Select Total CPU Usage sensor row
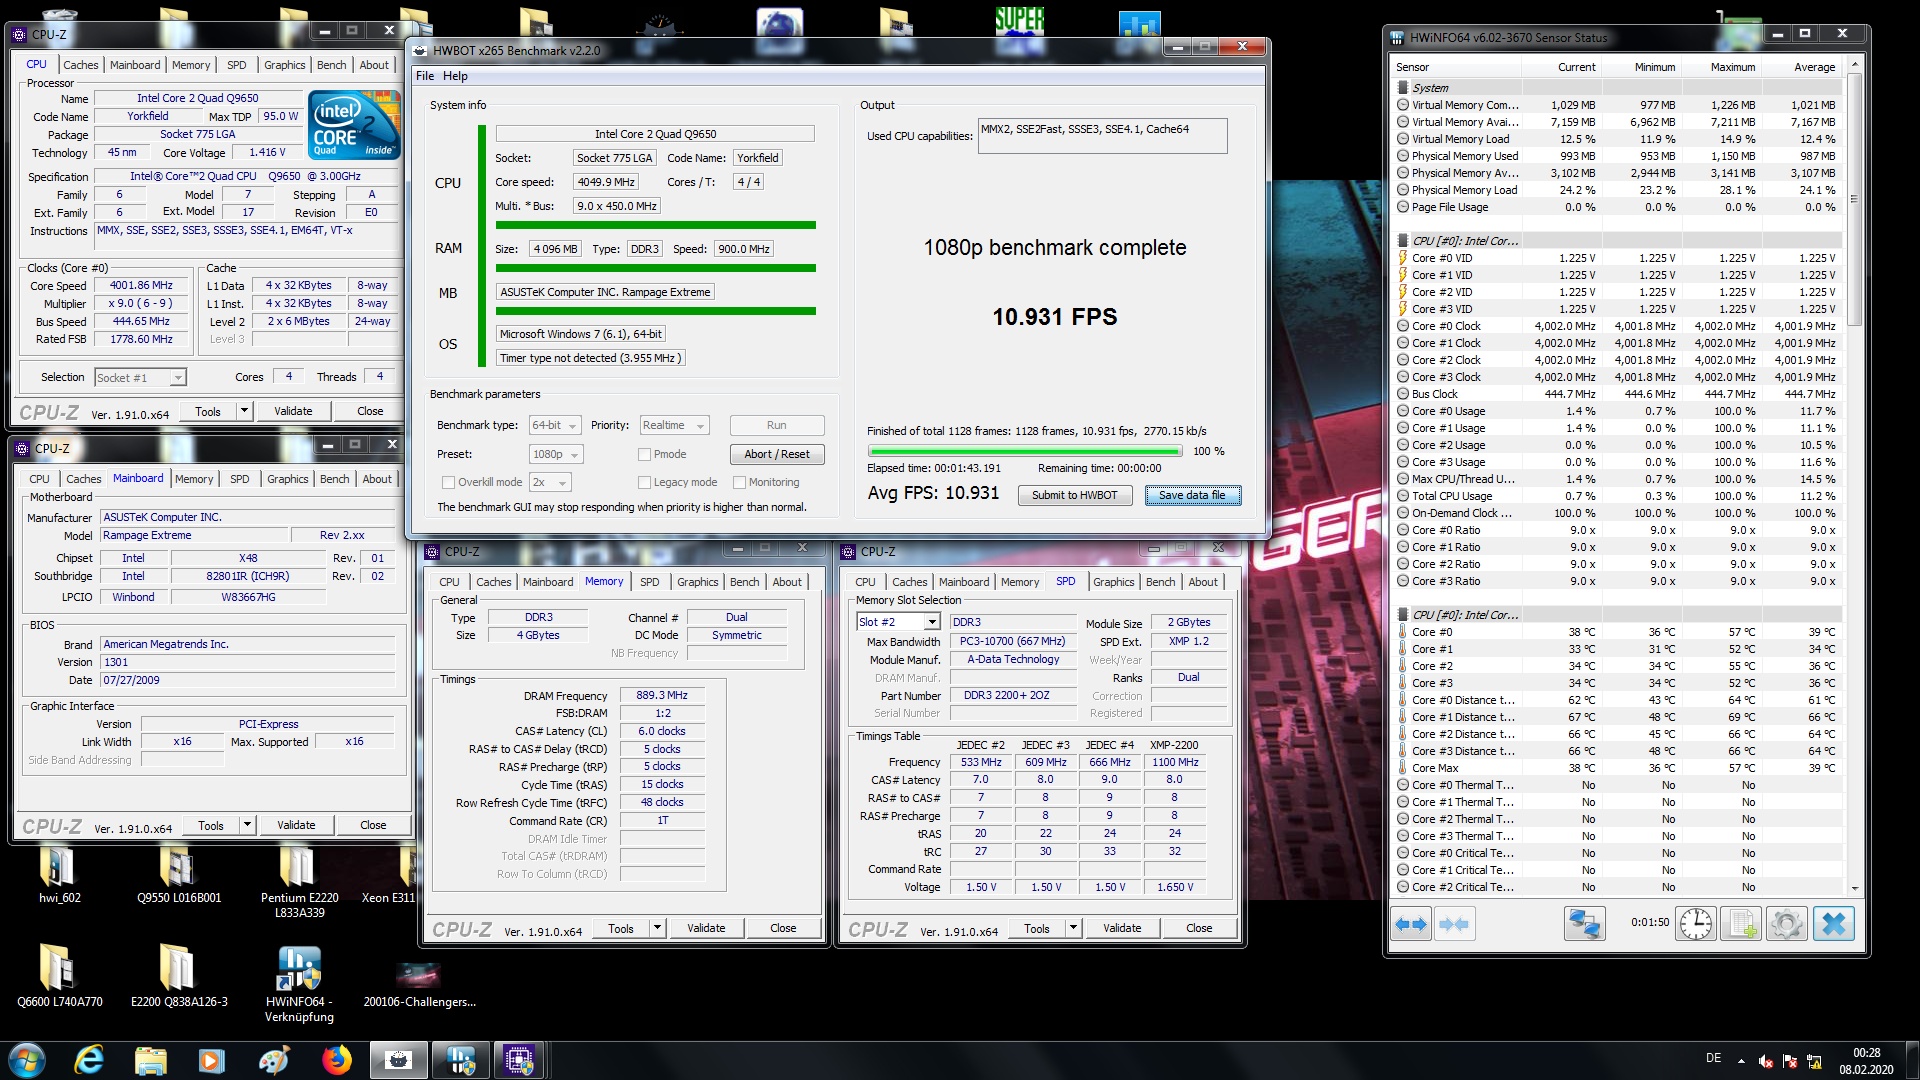This screenshot has width=1920, height=1080. point(1617,496)
